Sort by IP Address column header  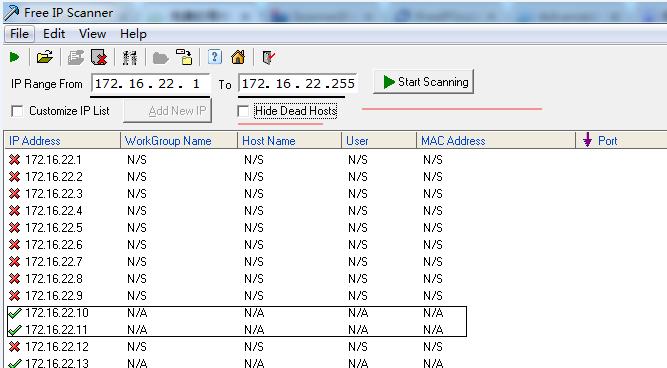tap(62, 140)
